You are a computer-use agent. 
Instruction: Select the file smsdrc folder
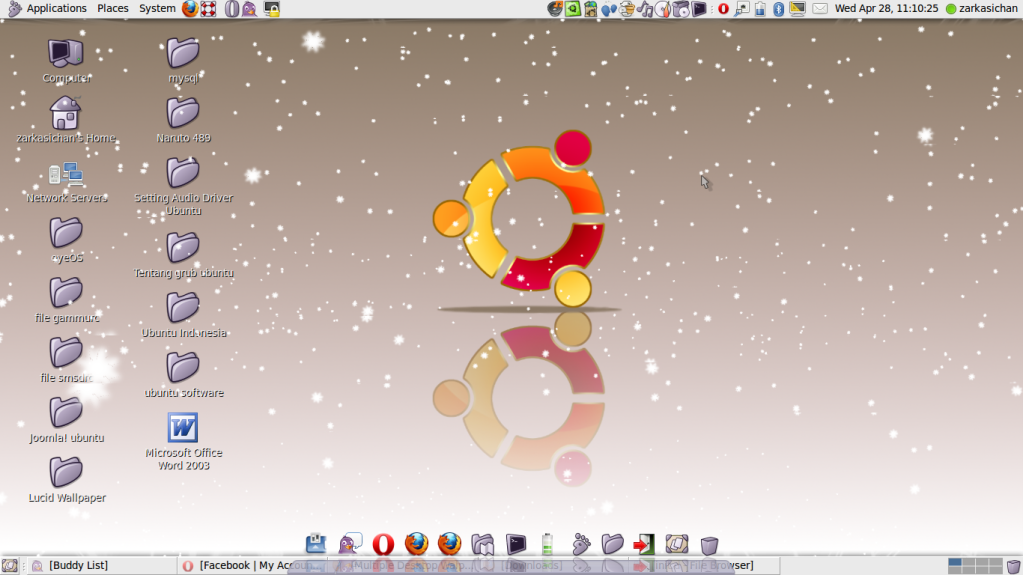66,360
